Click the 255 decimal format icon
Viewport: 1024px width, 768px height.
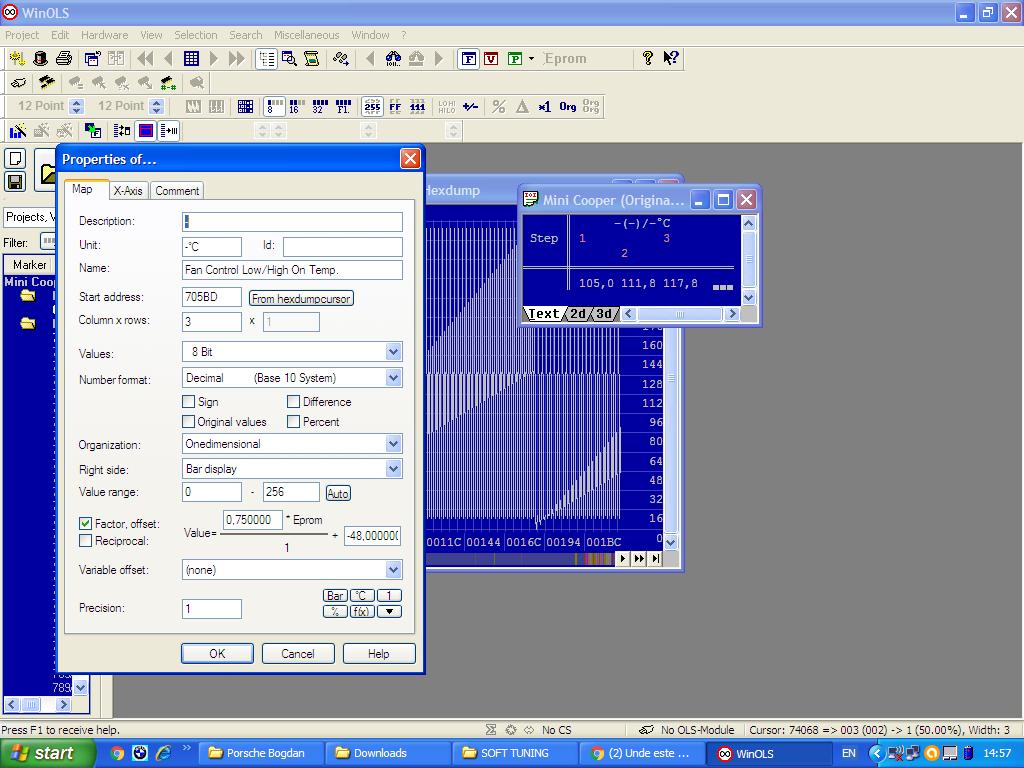point(372,106)
